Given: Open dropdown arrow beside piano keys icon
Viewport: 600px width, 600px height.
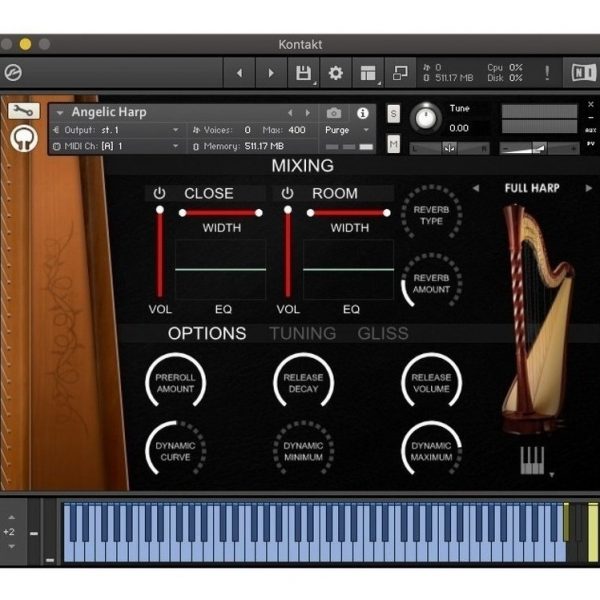Looking at the screenshot, I should click(x=552, y=474).
